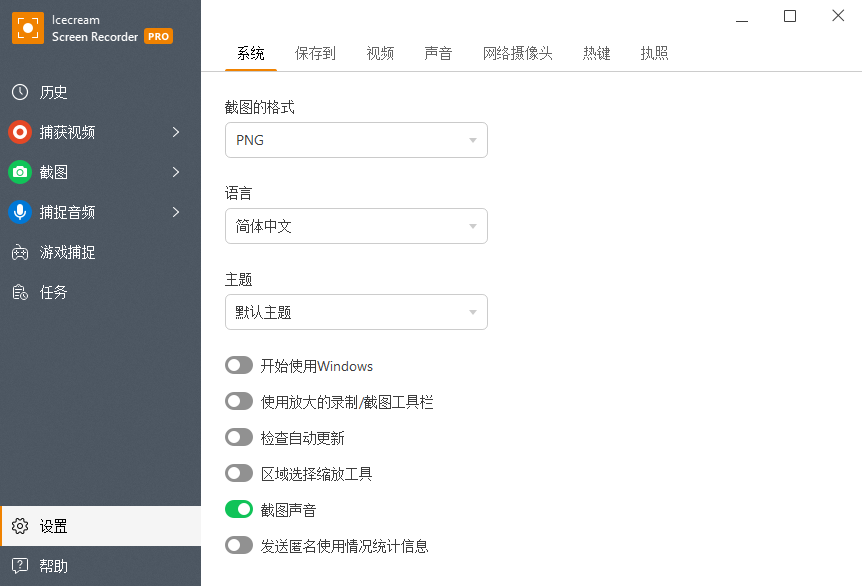Click the Icecream Screen Recorder logo

(27, 28)
